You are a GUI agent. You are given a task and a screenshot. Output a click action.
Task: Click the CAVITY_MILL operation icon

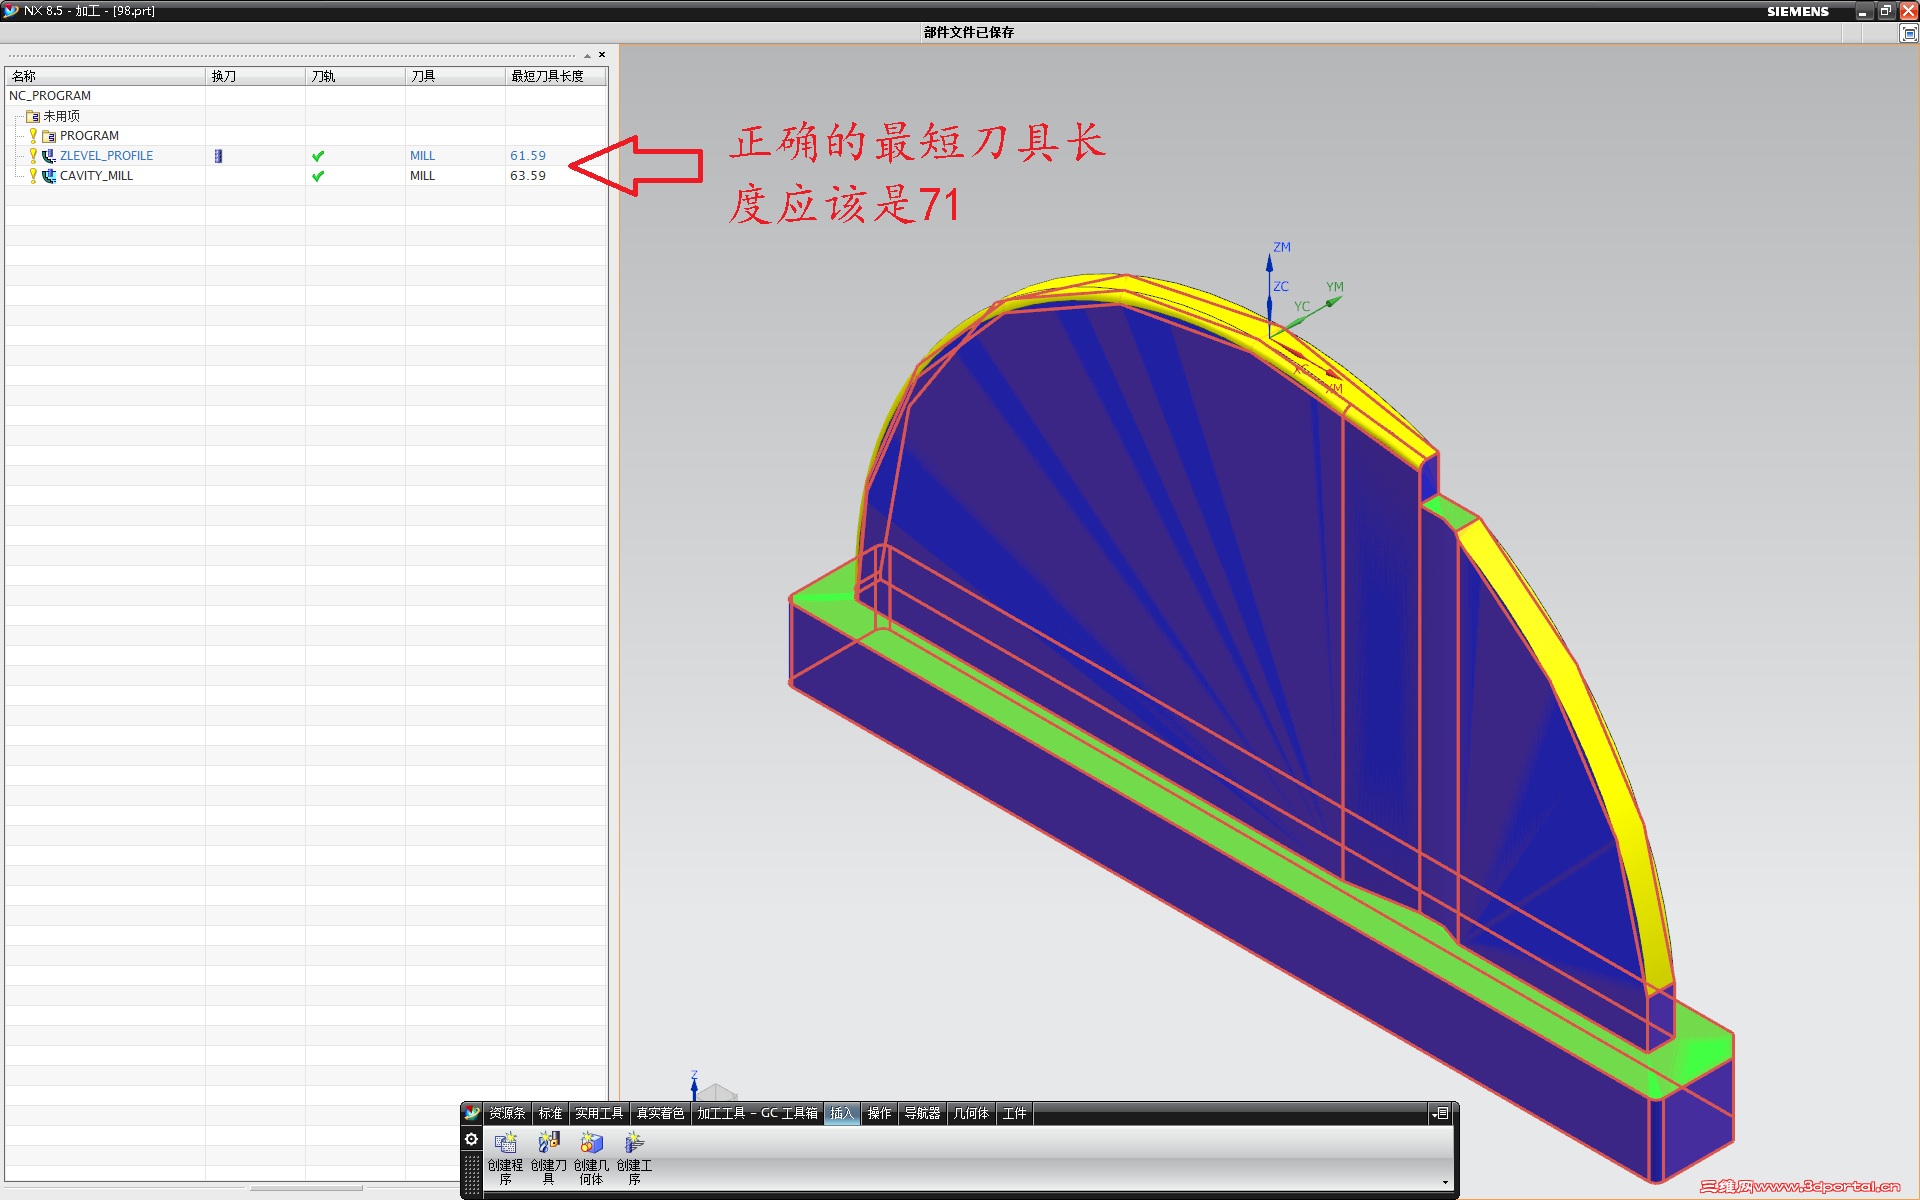48,176
